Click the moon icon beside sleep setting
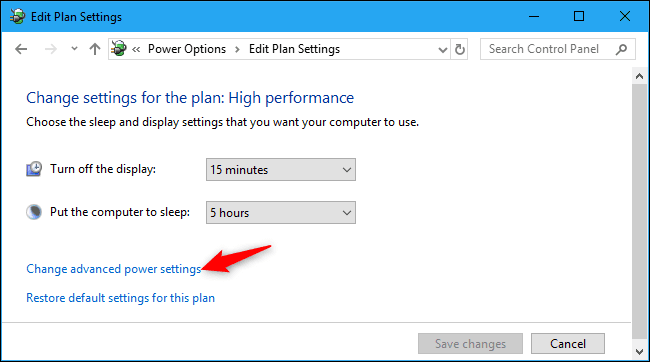Viewport: 650px width, 362px height. pyautogui.click(x=34, y=212)
